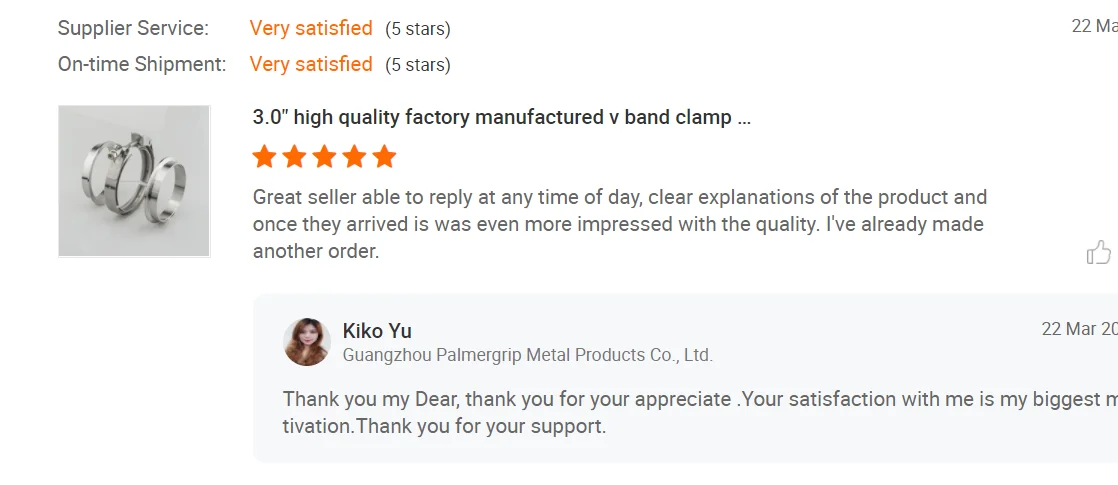Open Guangzhou Palmergrip Metal Products Co. link
The height and width of the screenshot is (485, 1118).
pos(527,355)
